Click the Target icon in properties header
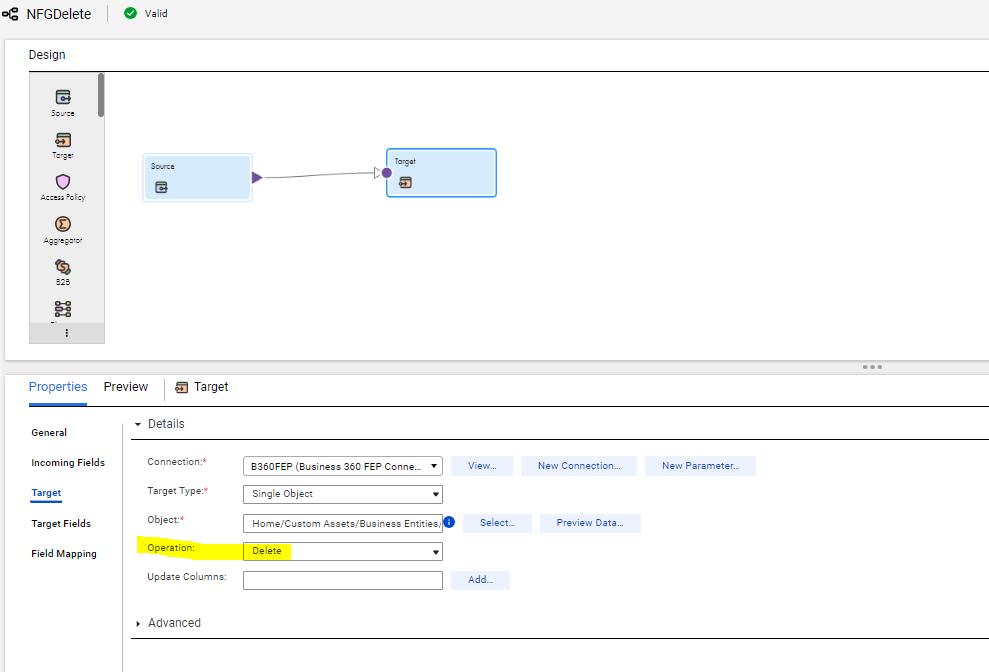 182,387
